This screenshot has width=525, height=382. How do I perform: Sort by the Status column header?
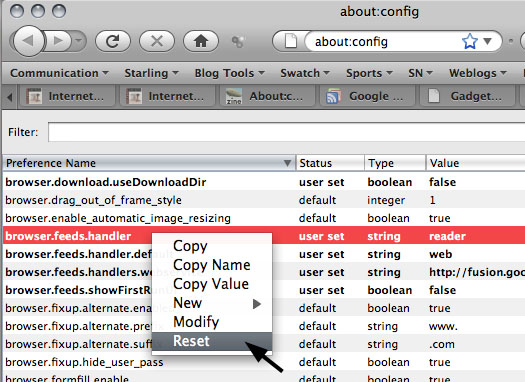(x=330, y=163)
